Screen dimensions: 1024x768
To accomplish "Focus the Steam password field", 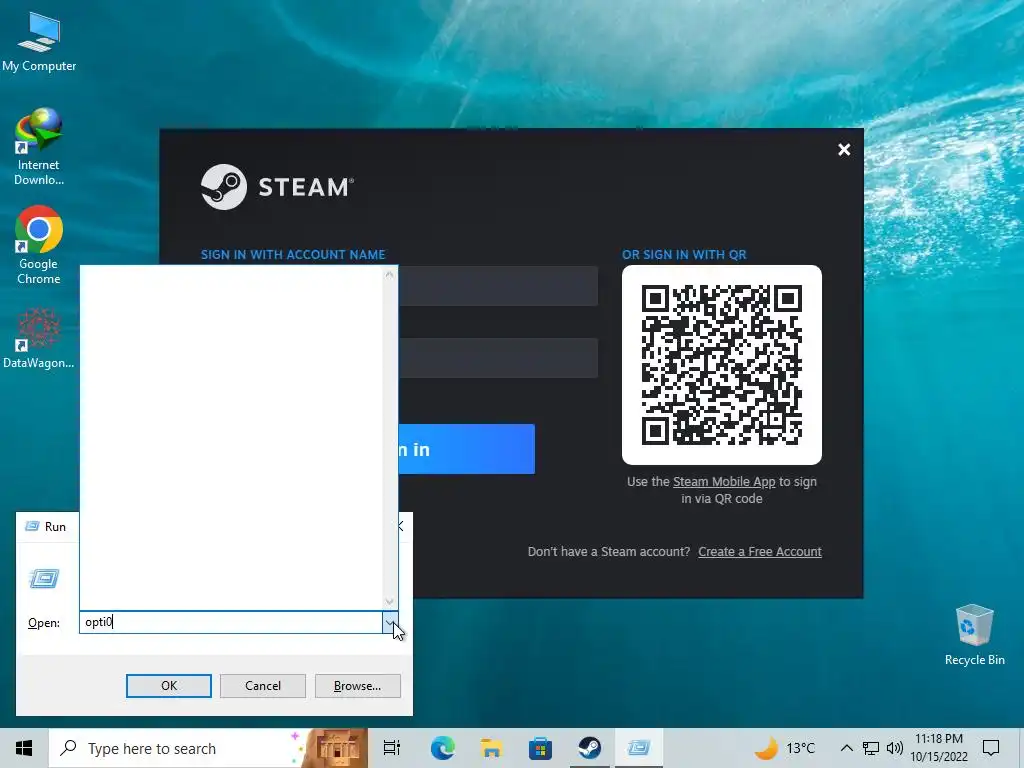I will pos(498,358).
